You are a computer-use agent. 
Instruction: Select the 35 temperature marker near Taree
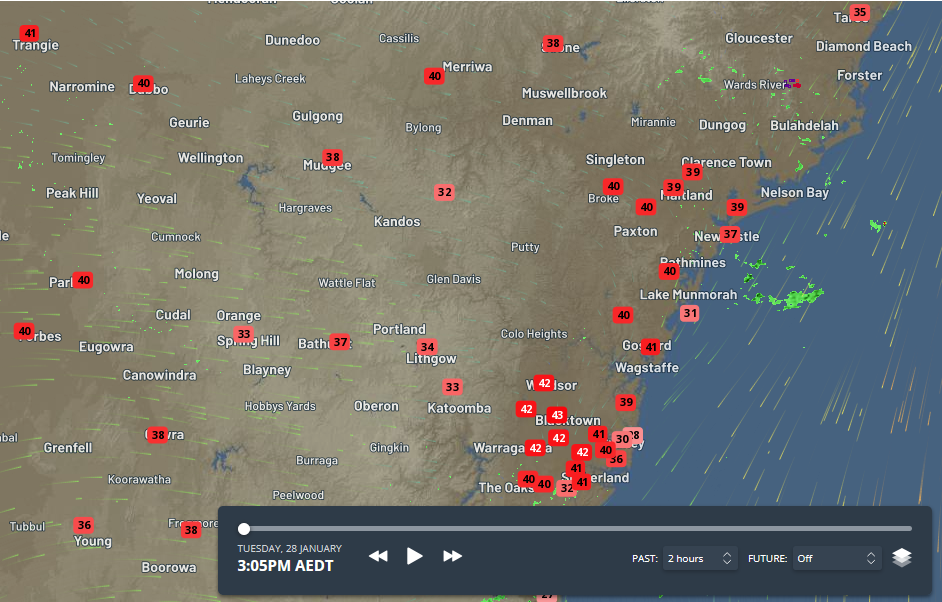[x=859, y=13]
